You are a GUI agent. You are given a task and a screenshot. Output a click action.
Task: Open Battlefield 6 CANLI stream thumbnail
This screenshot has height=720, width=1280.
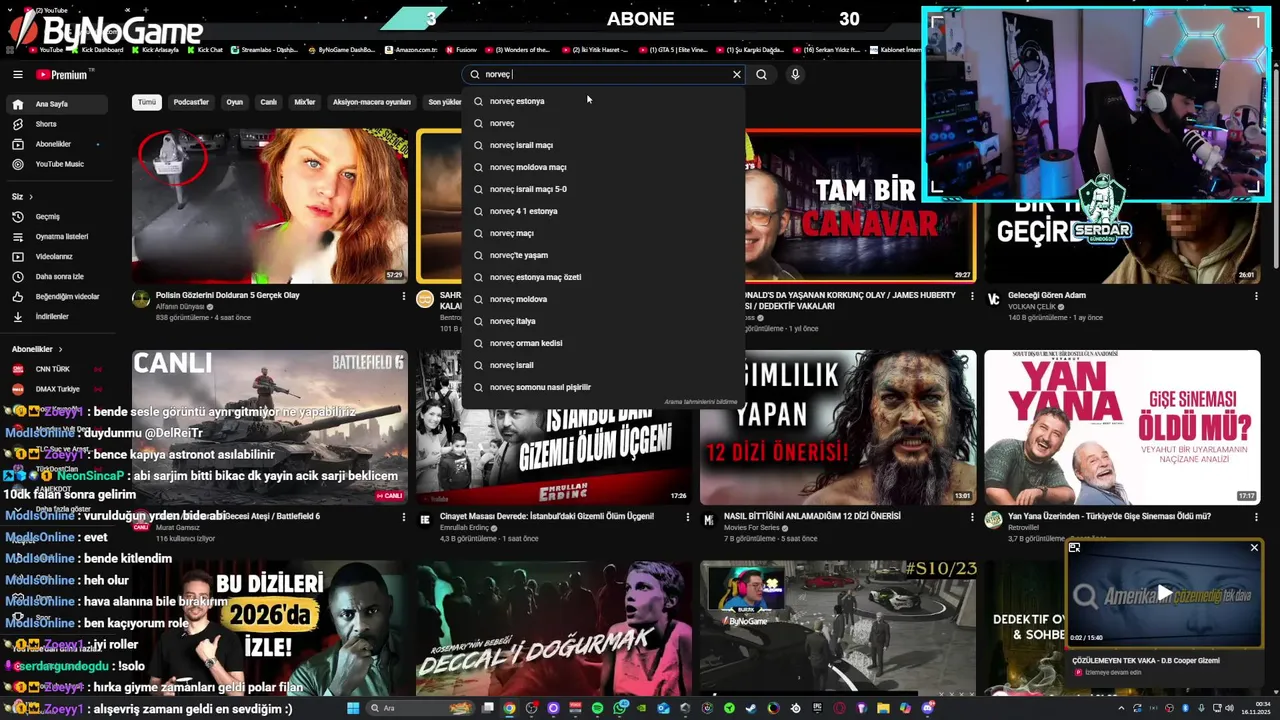pyautogui.click(x=270, y=427)
